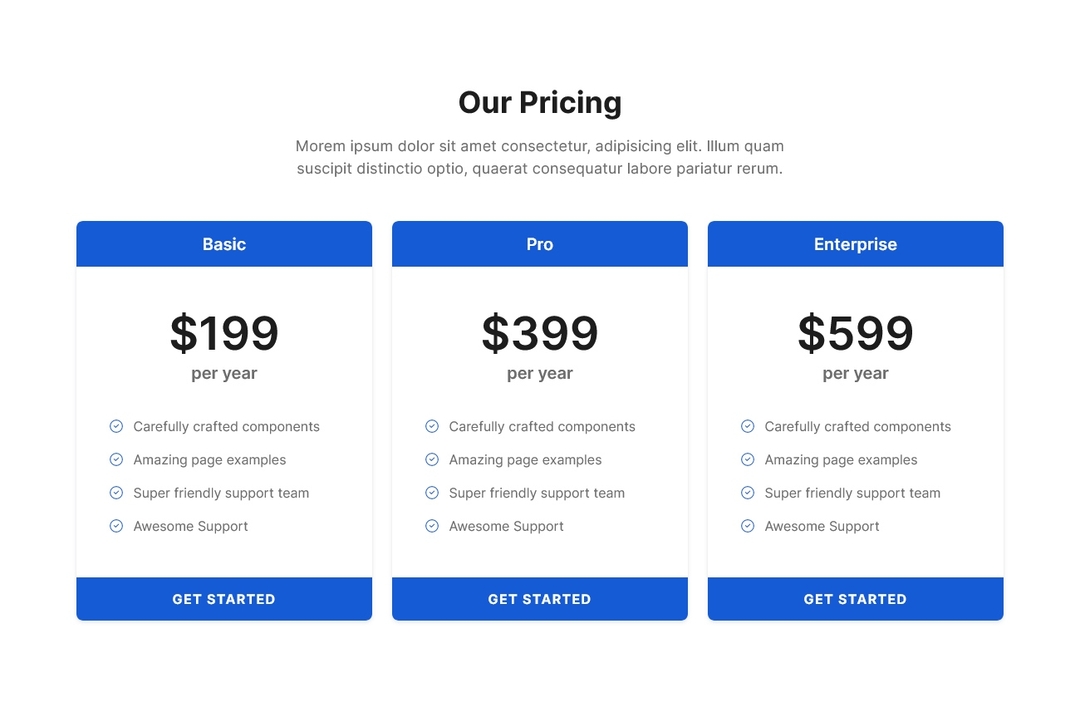The height and width of the screenshot is (702, 1080).
Task: Select the Pro plan header
Action: tap(540, 244)
